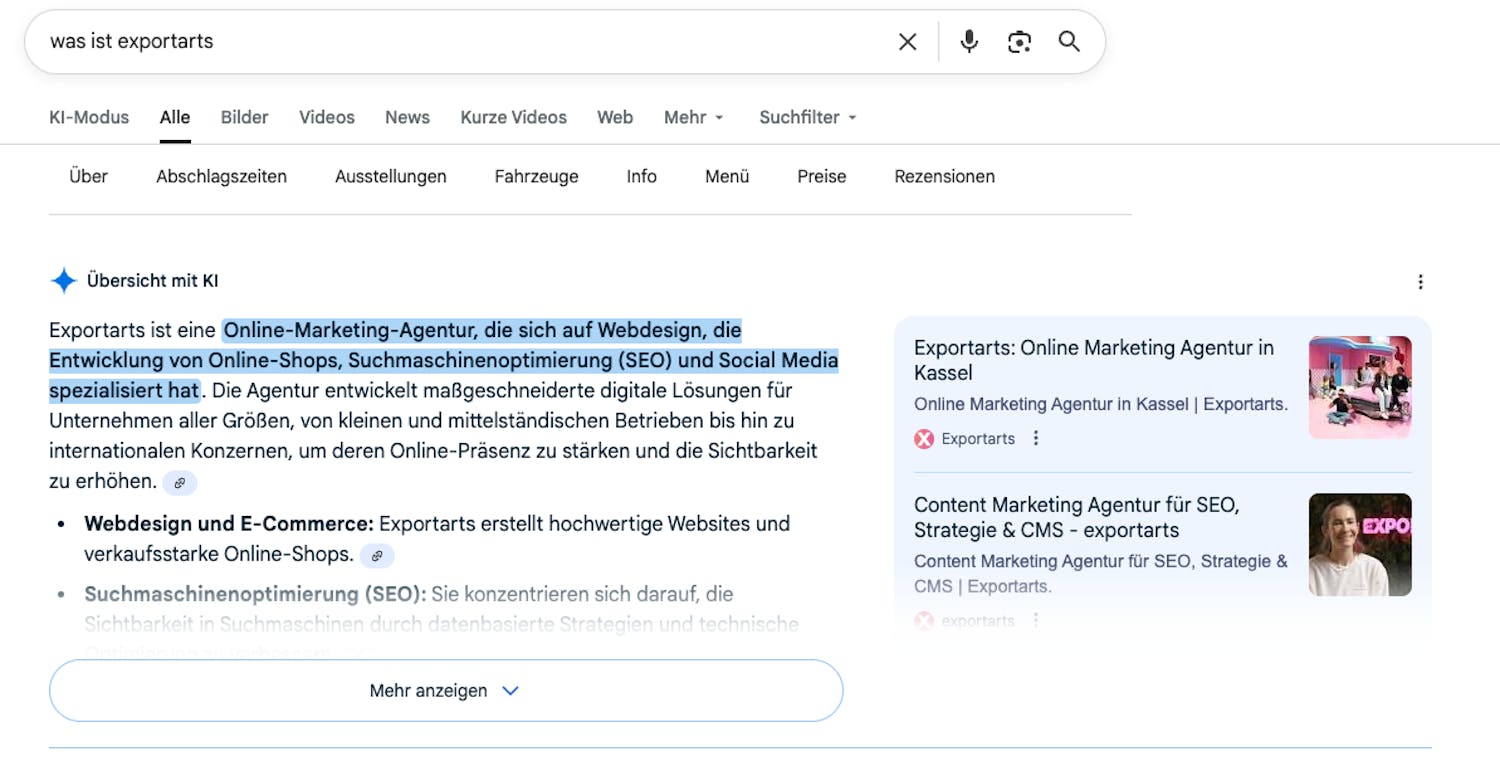Activate voice search with the microphone icon
This screenshot has width=1500, height=771.
coord(967,41)
